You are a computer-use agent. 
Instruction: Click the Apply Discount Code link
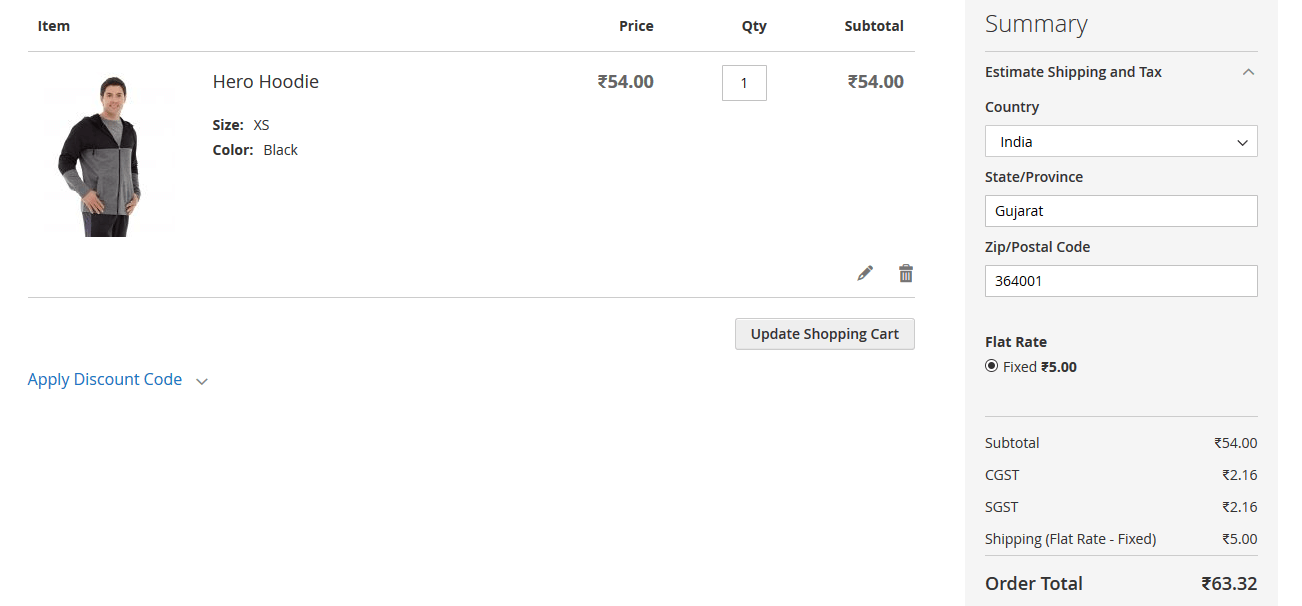coord(105,380)
